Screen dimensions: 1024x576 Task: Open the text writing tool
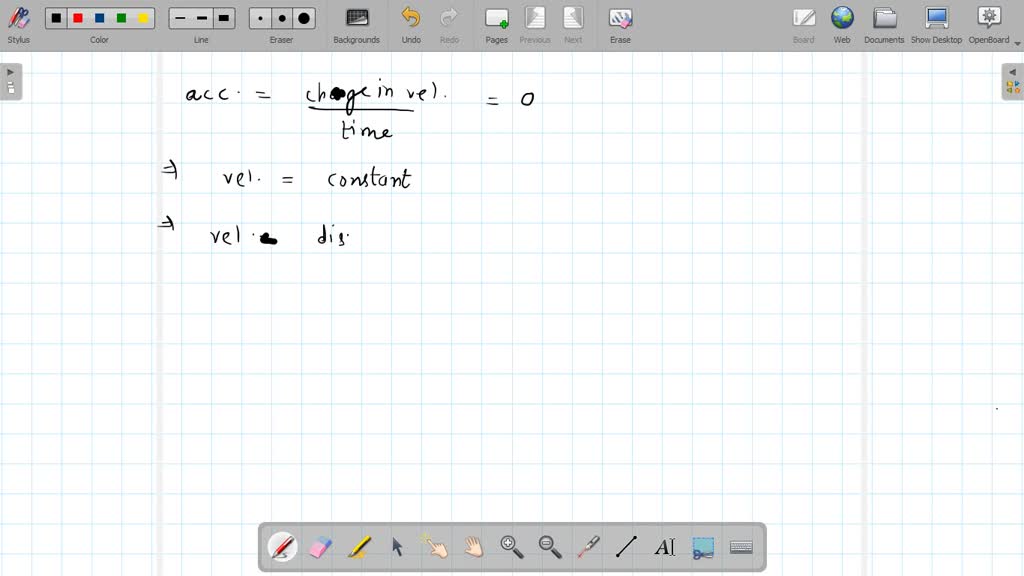(664, 547)
